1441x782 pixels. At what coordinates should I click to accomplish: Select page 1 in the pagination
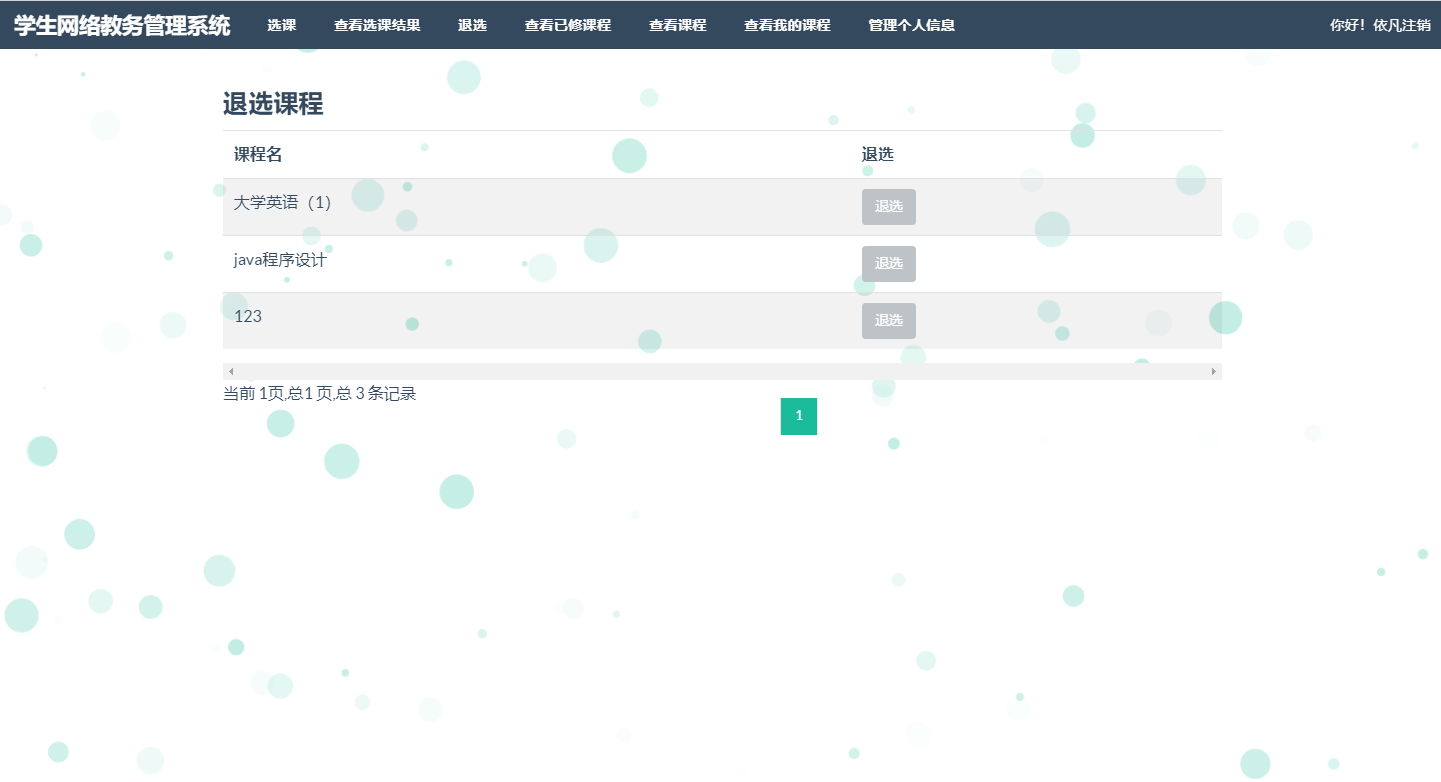click(x=798, y=416)
